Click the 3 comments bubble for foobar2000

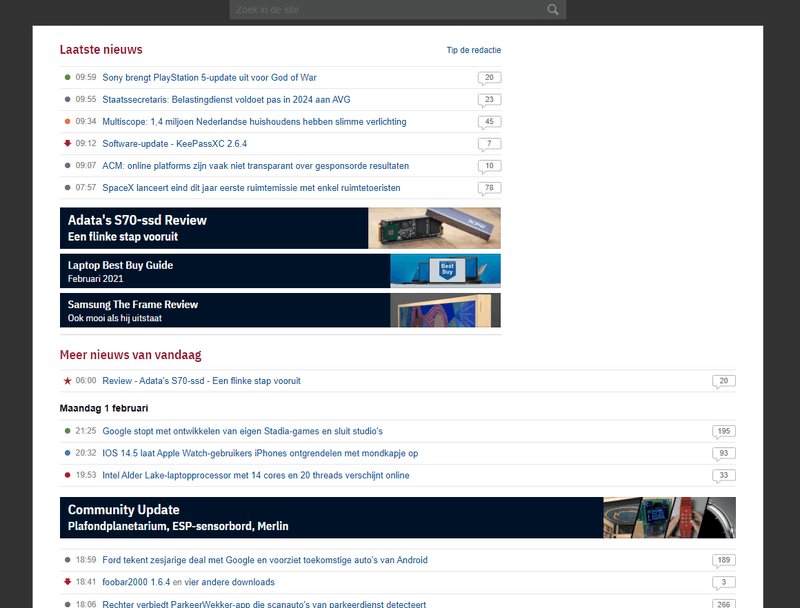[723, 582]
